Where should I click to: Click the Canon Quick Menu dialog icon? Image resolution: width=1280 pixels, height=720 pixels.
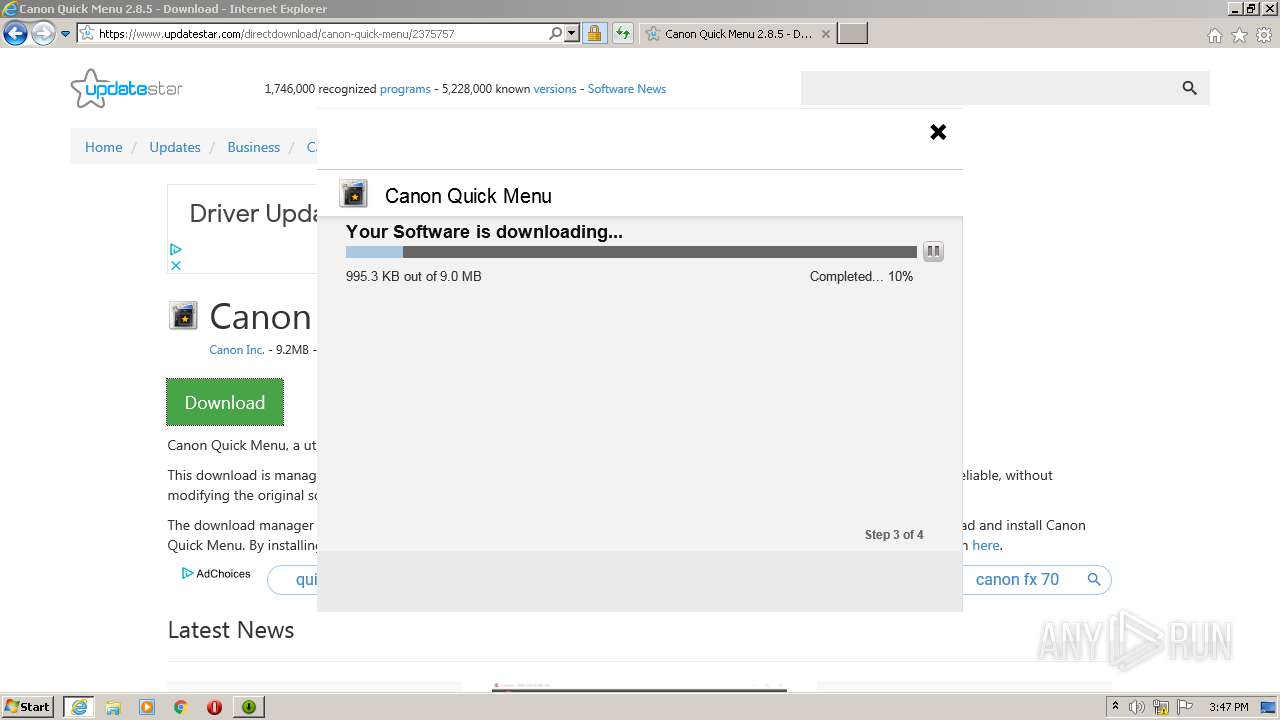[x=354, y=194]
